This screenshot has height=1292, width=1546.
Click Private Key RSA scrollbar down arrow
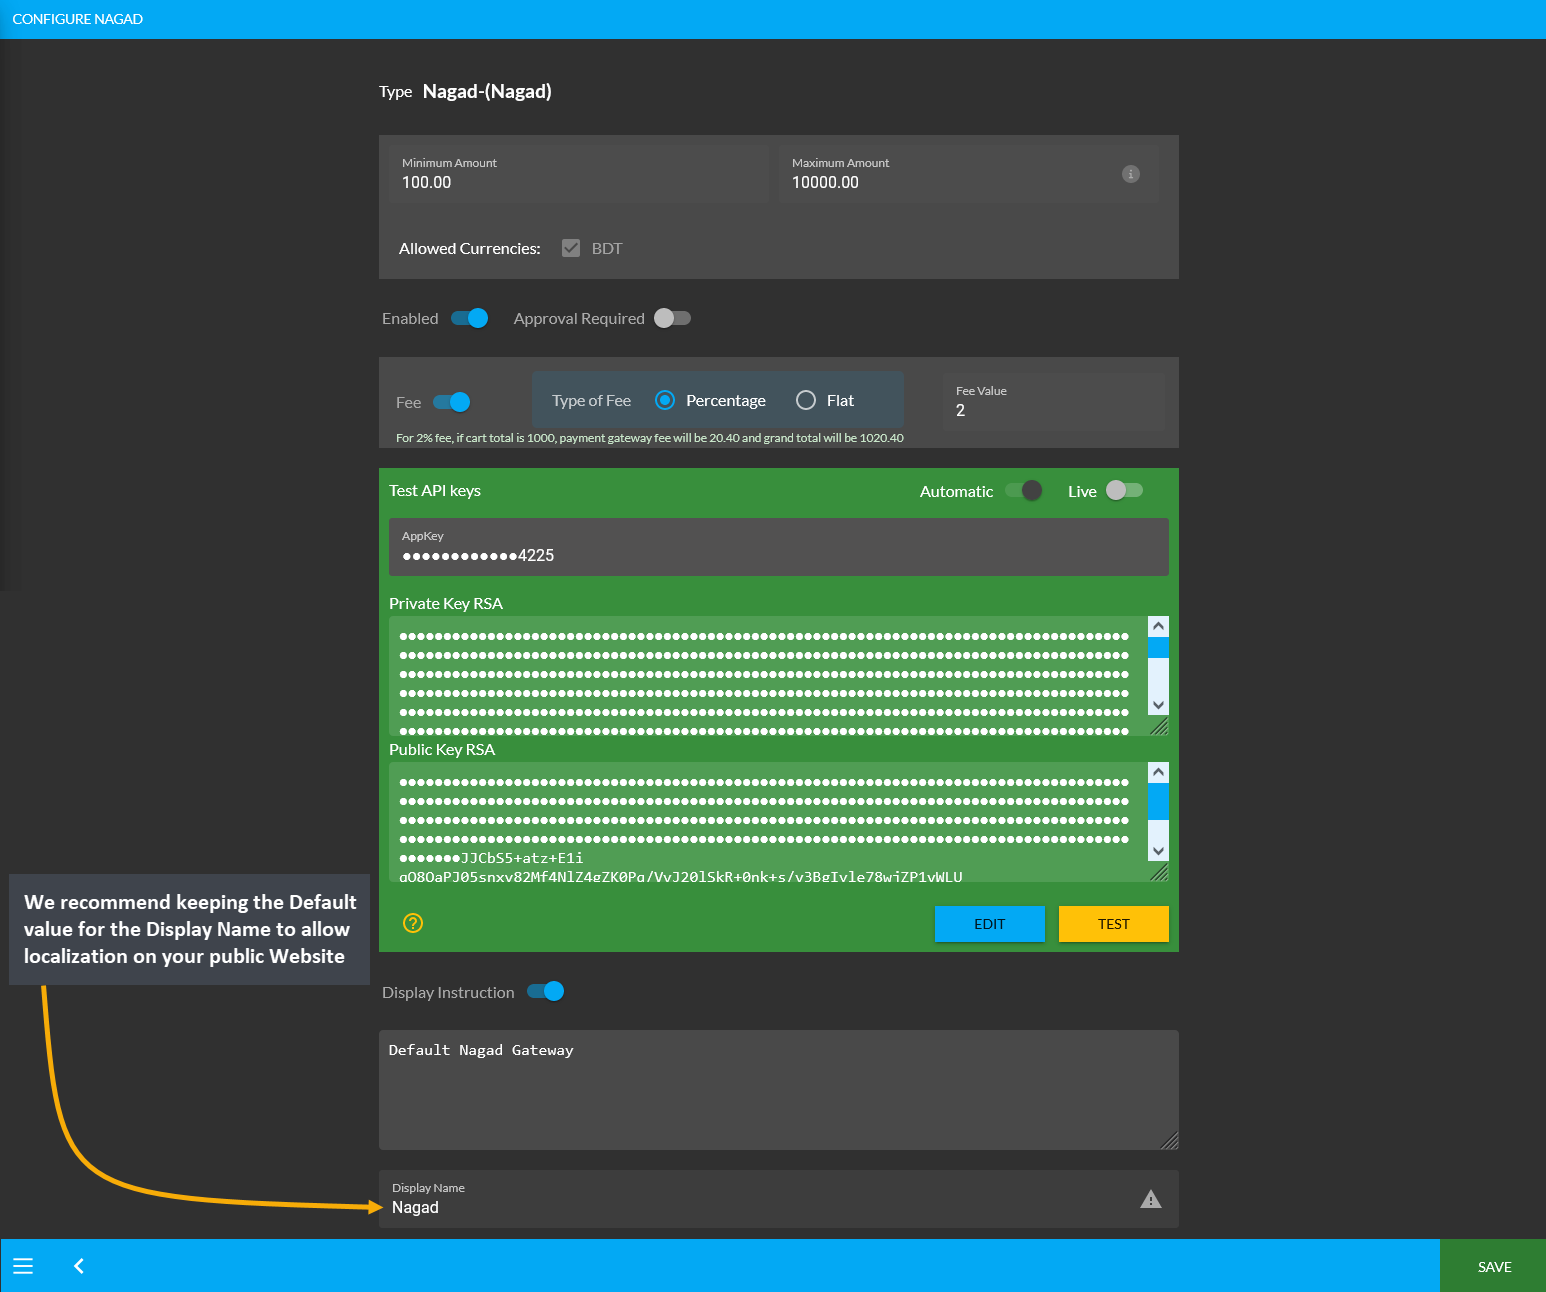point(1158,705)
